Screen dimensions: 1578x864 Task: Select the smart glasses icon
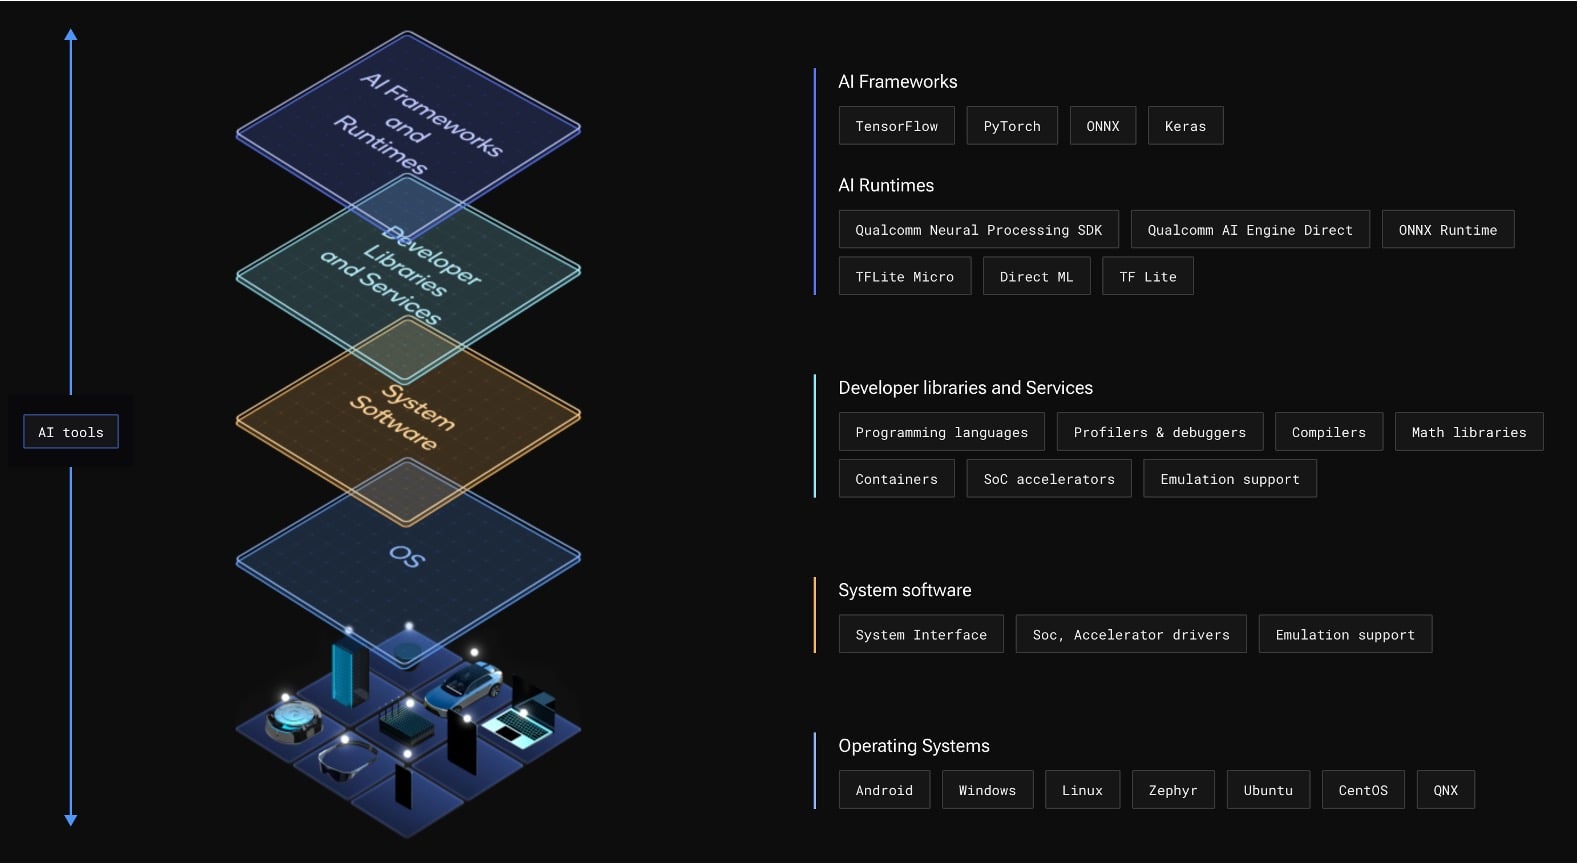coord(347,762)
